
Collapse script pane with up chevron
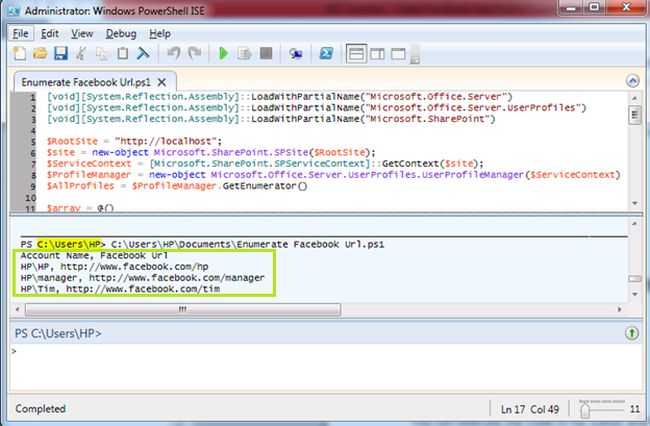coord(633,80)
